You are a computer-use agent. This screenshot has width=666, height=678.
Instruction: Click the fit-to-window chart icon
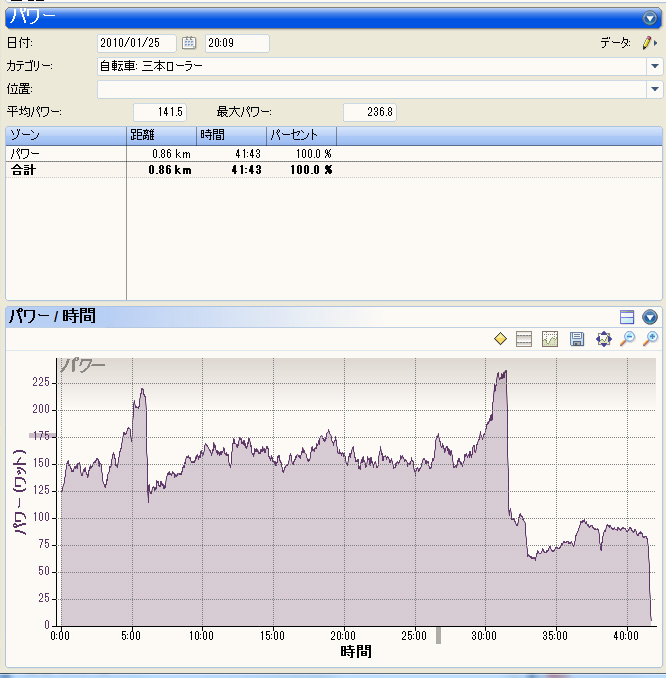point(604,339)
